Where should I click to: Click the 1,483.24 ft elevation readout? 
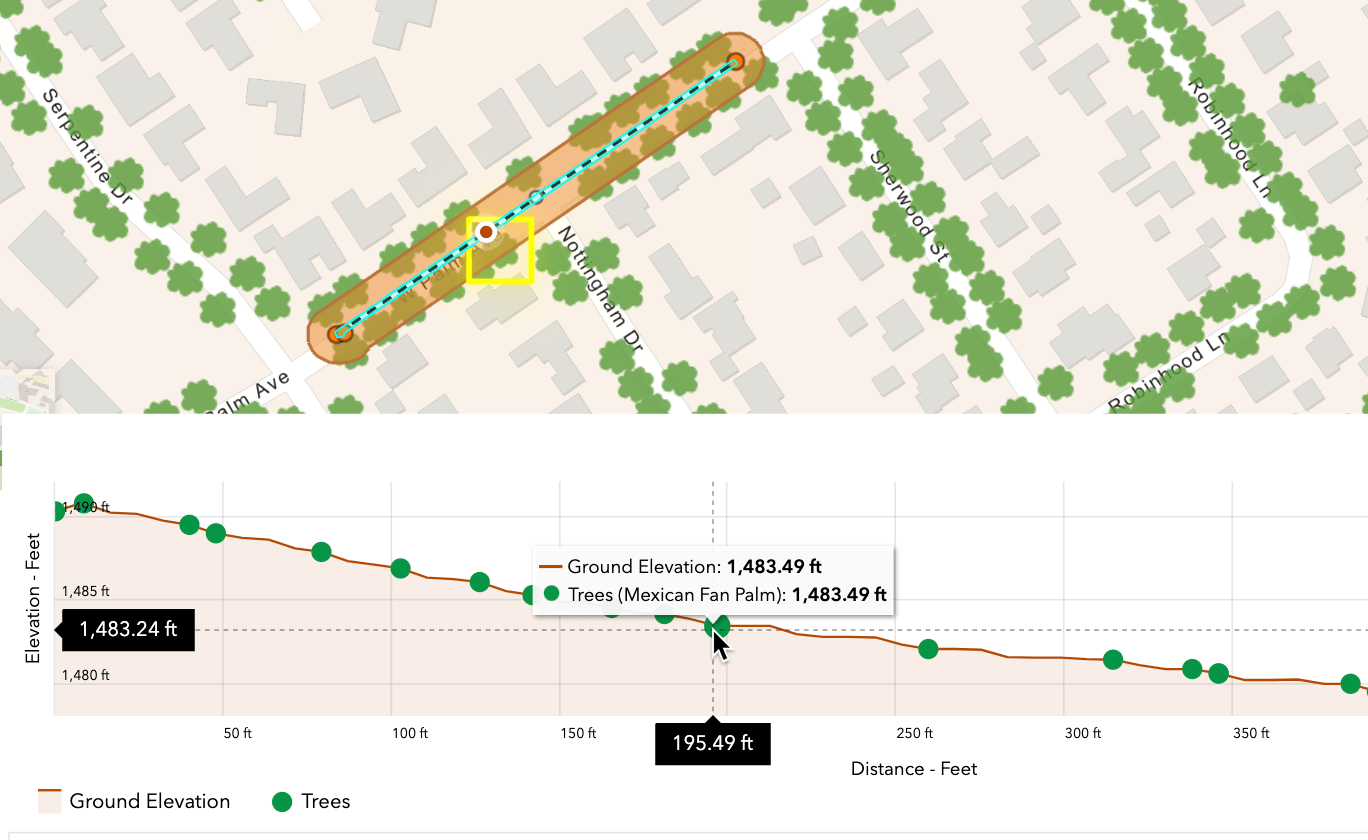[128, 630]
